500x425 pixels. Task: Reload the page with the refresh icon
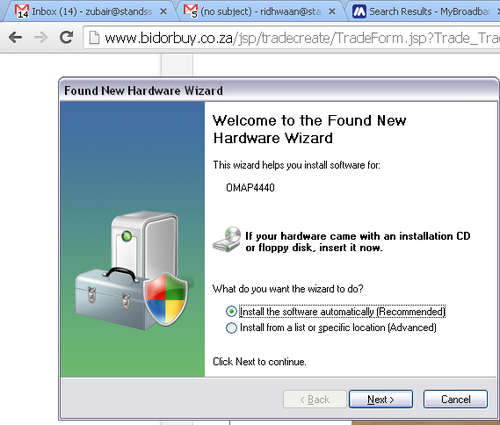click(x=66, y=37)
